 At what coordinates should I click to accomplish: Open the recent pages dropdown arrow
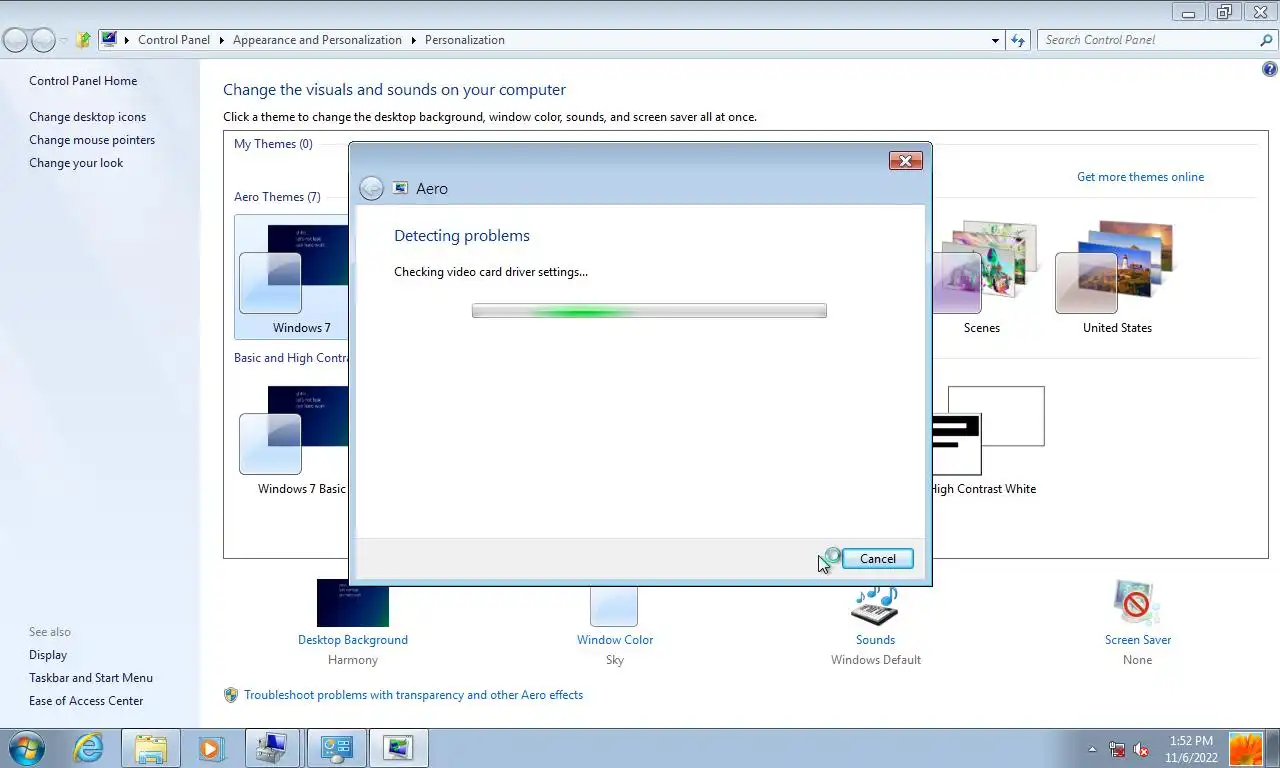click(63, 41)
